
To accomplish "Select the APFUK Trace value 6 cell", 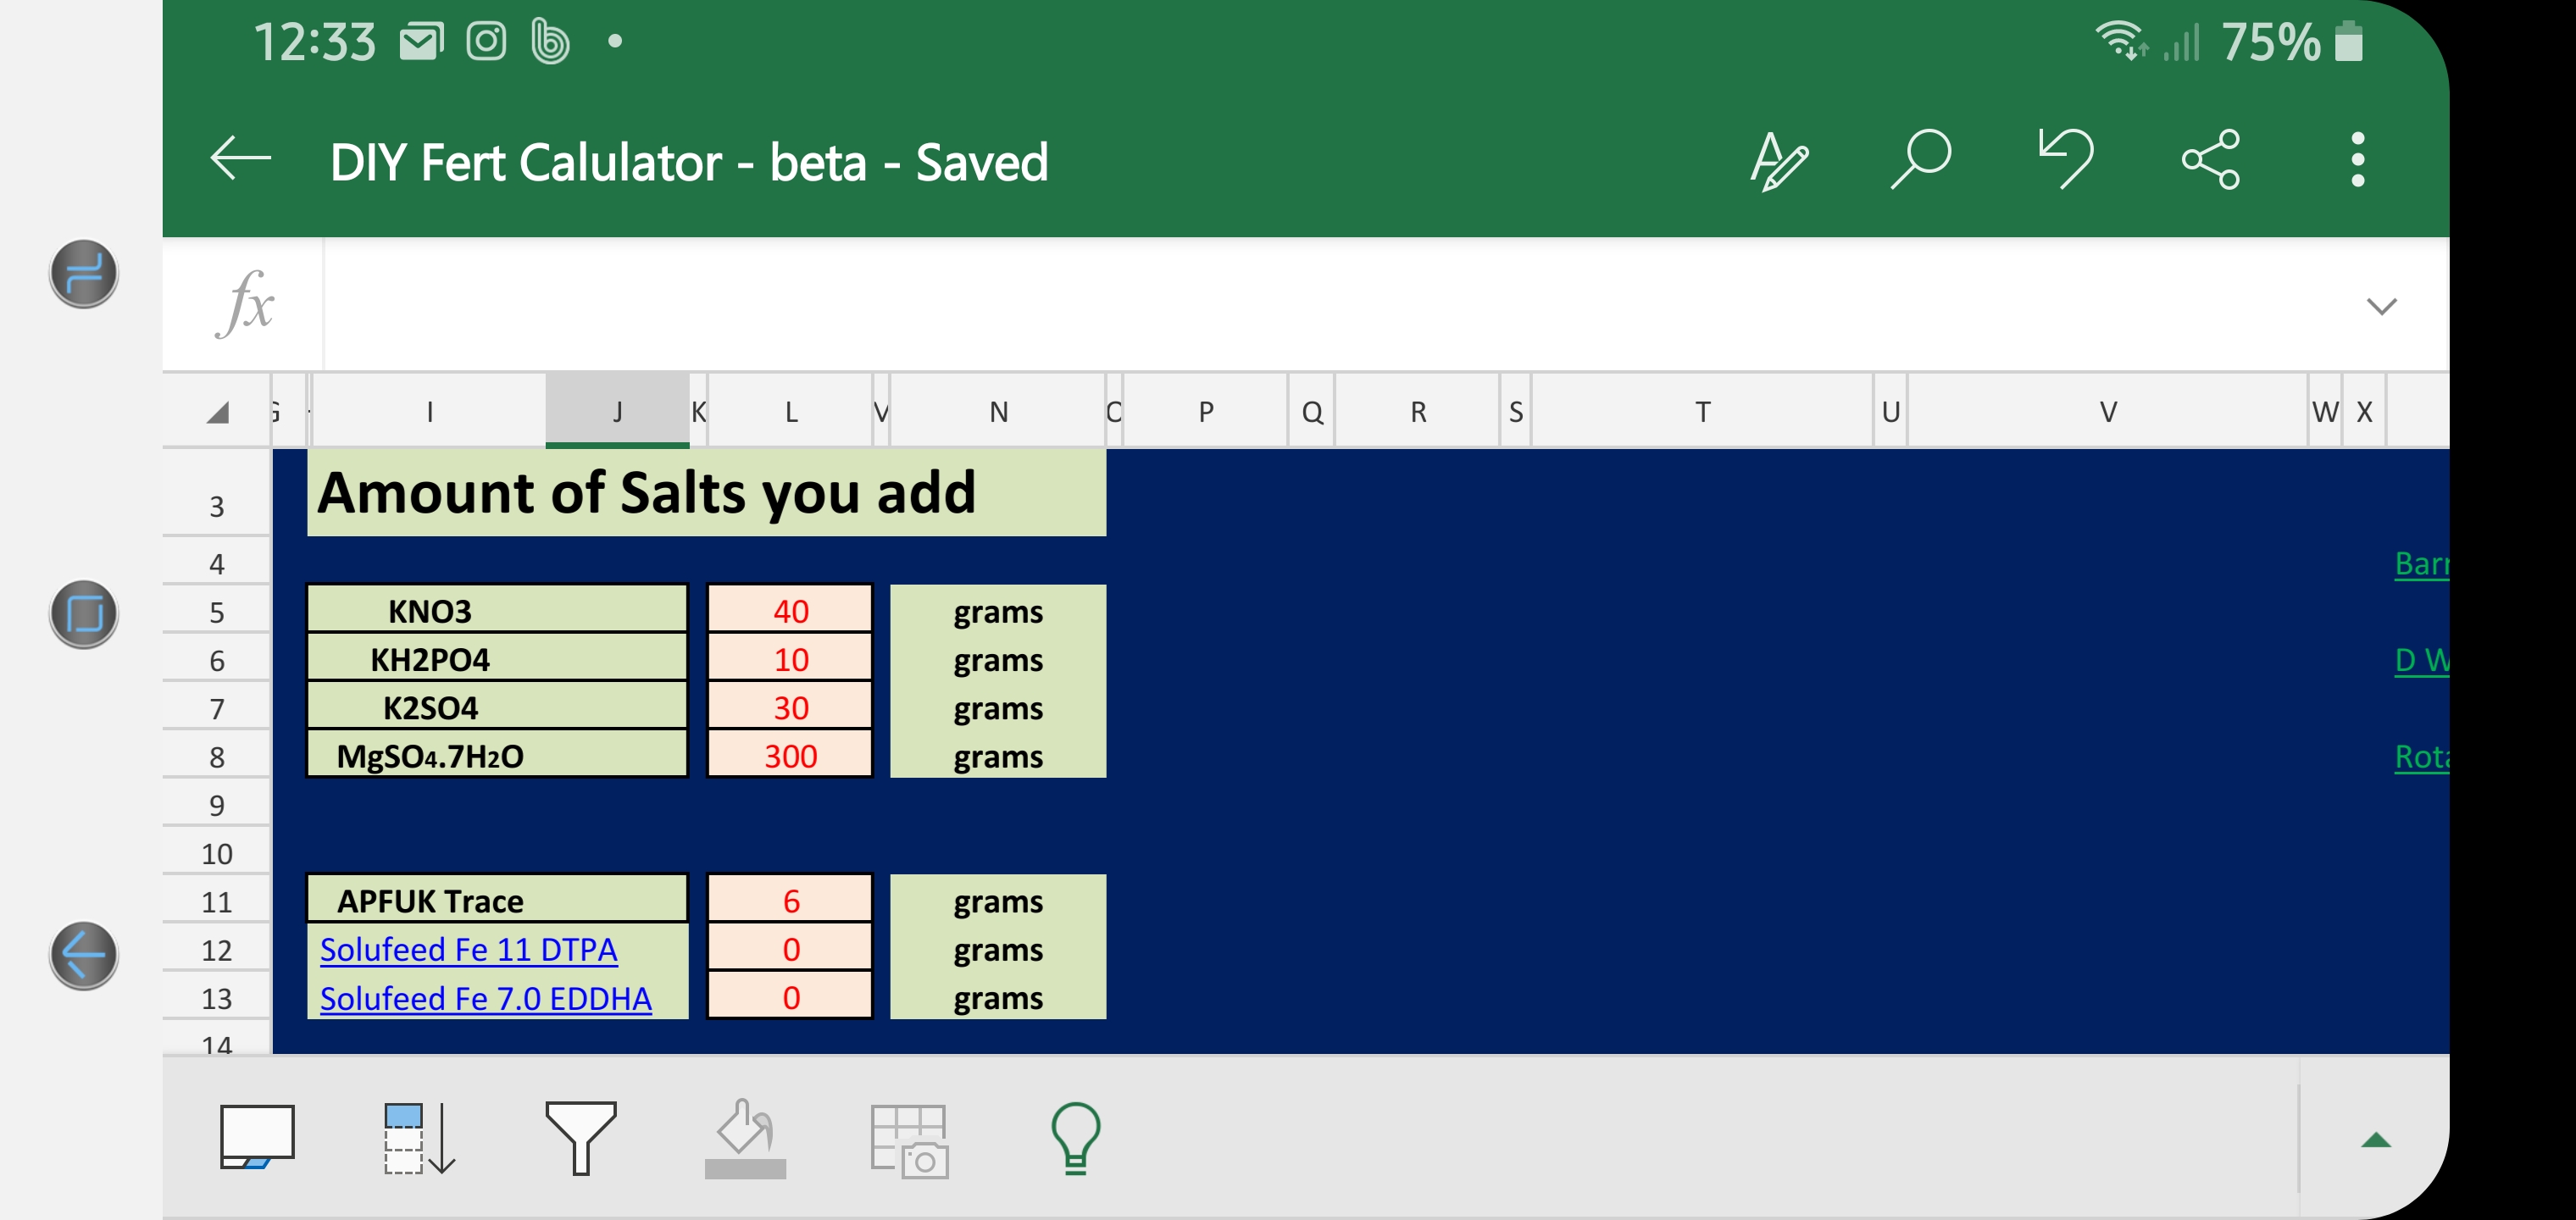I will coord(790,900).
